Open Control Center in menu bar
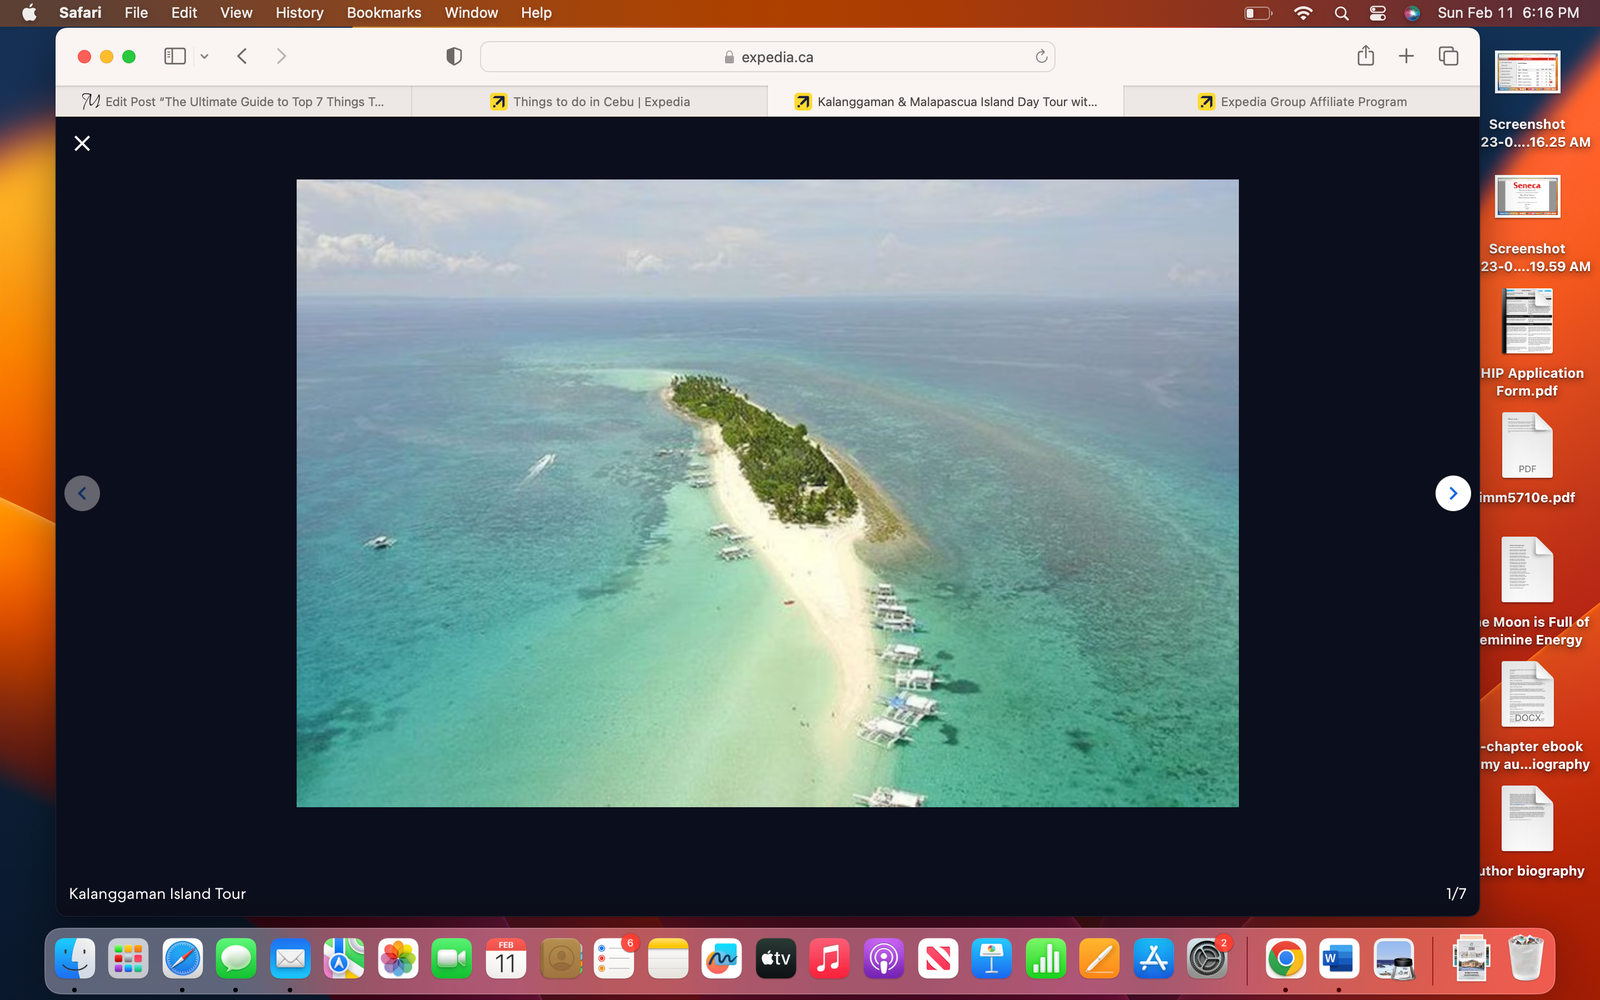The height and width of the screenshot is (1000, 1600). coord(1377,13)
